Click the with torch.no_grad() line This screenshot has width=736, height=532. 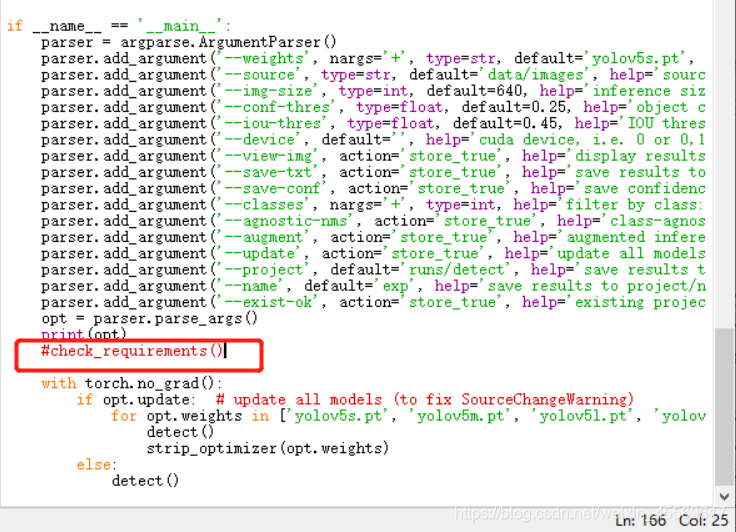[x=131, y=384]
